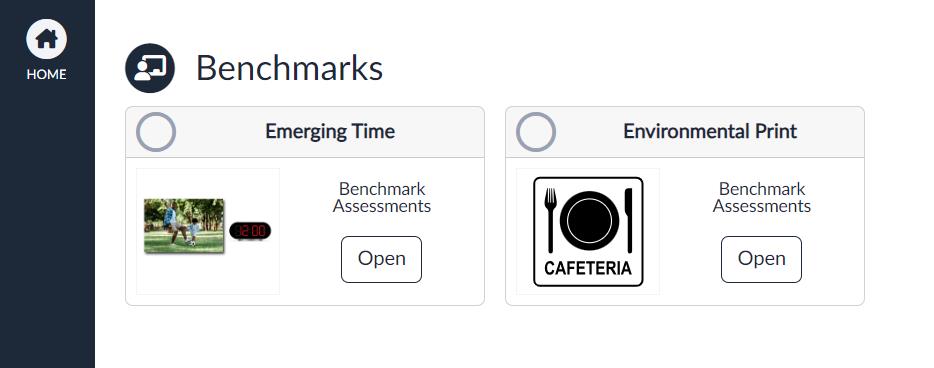Click Benchmark Assessments text under Environmental Print
This screenshot has height=368, width=934.
click(762, 198)
